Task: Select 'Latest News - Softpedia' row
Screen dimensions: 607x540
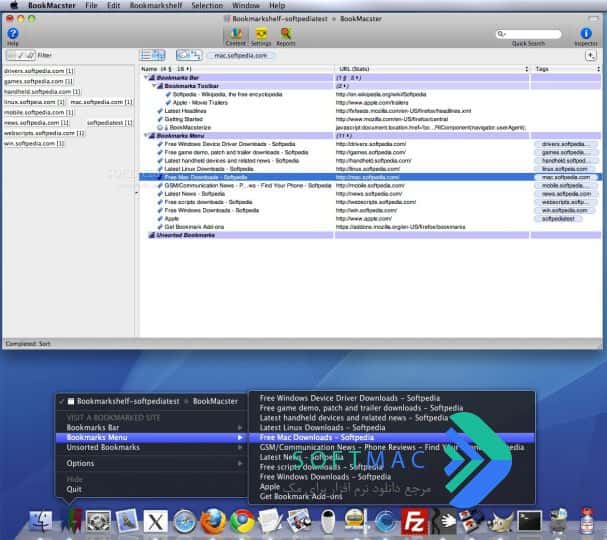Action: point(370,194)
